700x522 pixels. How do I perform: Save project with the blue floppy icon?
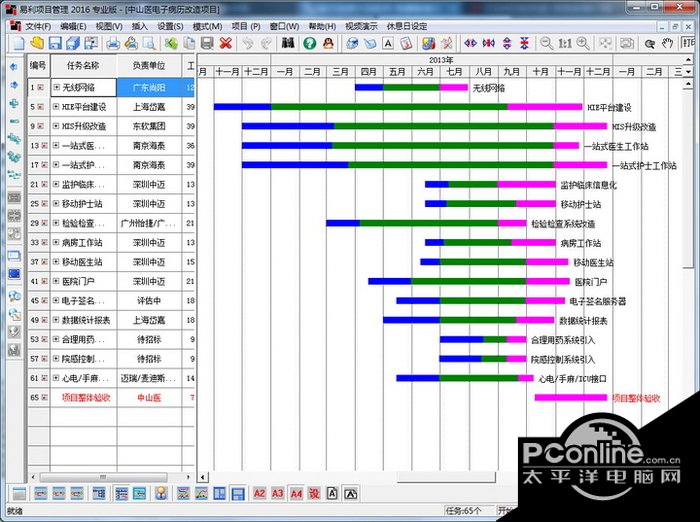tap(55, 43)
